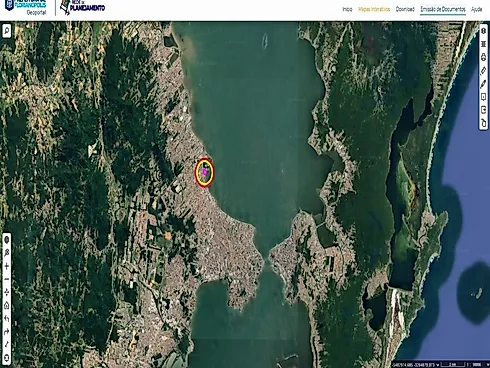
Task: Click the print map icon
Action: click(x=484, y=57)
